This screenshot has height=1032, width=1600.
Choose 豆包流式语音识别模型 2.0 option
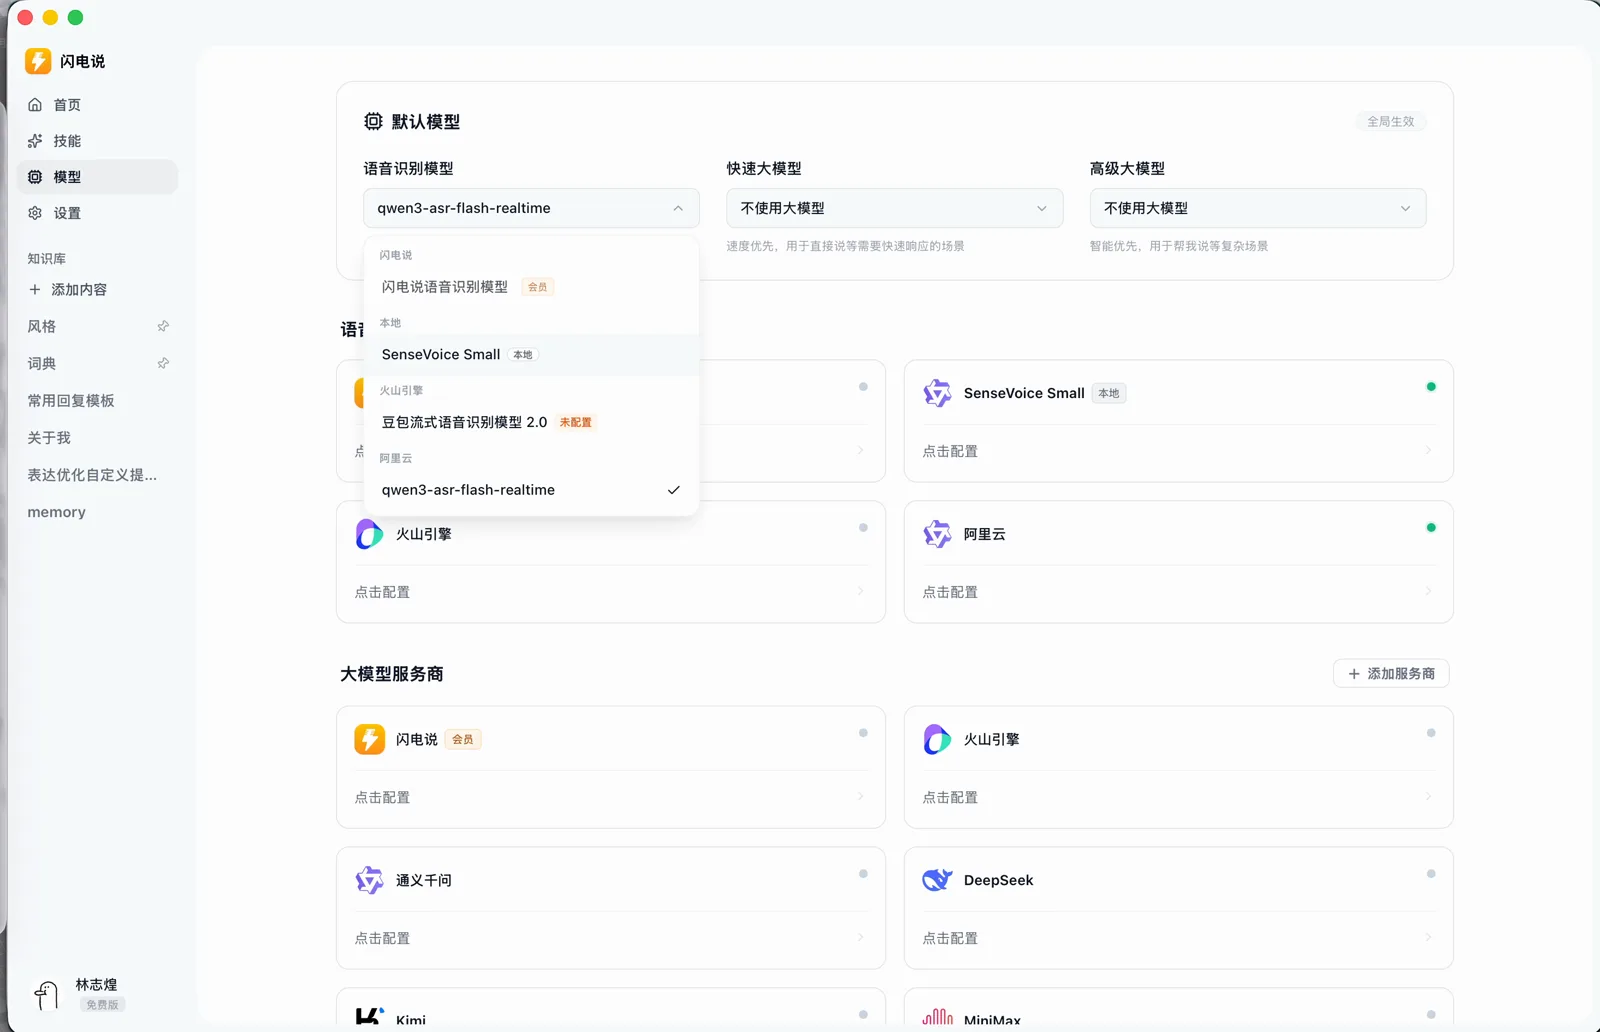click(x=531, y=422)
